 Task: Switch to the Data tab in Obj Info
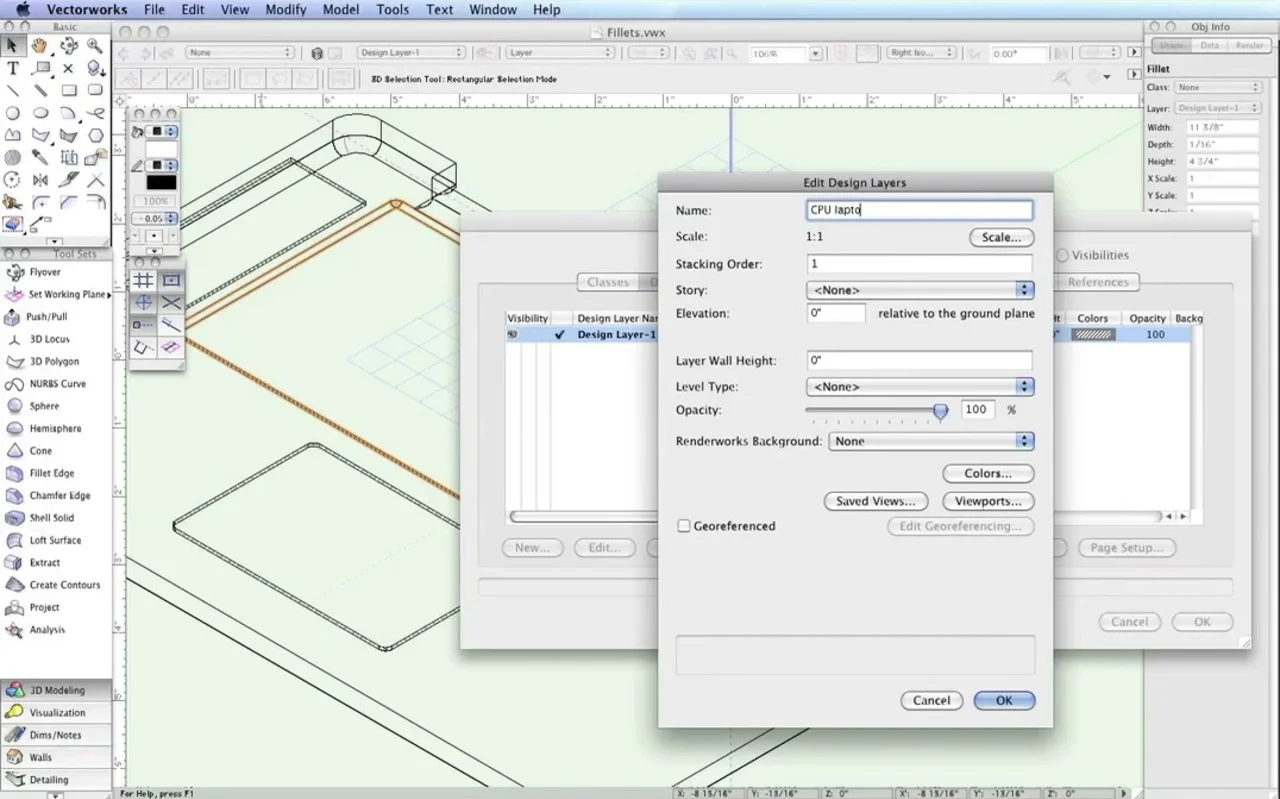coord(1209,46)
